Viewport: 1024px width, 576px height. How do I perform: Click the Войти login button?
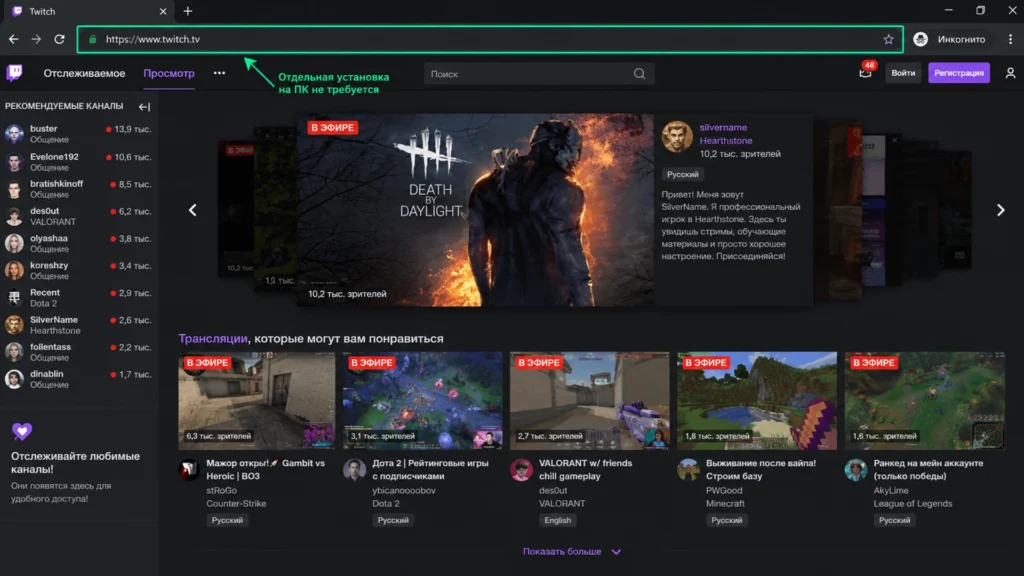click(x=903, y=72)
